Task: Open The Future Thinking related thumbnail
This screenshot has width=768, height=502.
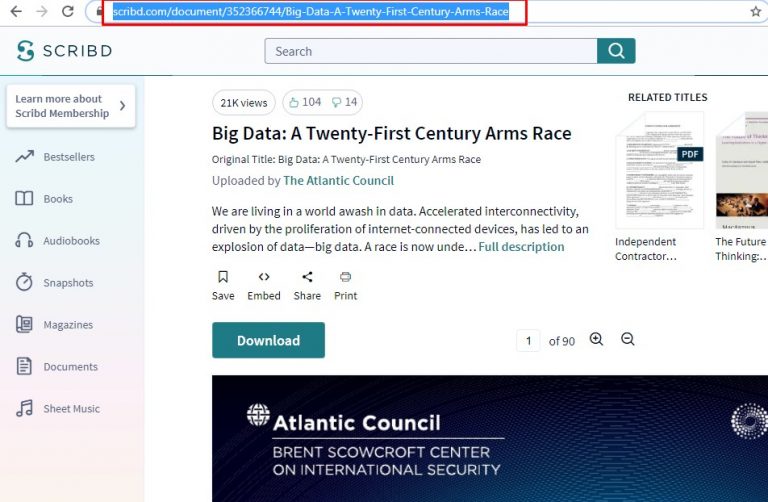Action: click(742, 170)
